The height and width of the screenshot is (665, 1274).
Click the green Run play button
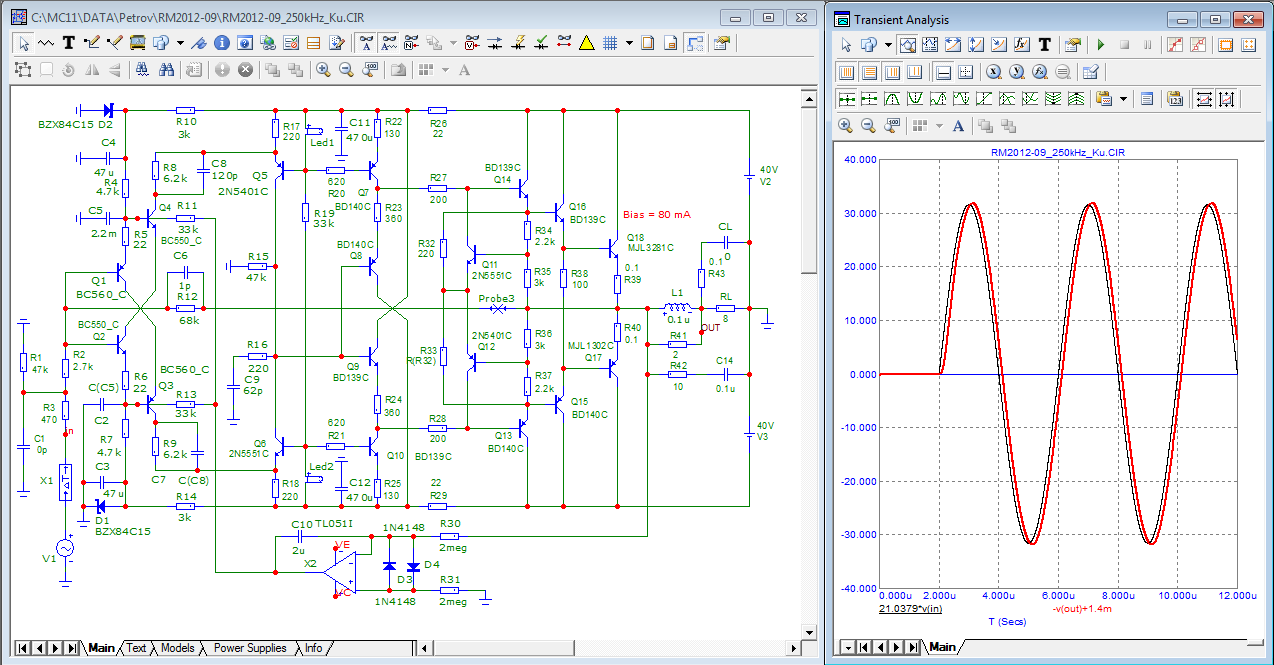(x=1101, y=45)
